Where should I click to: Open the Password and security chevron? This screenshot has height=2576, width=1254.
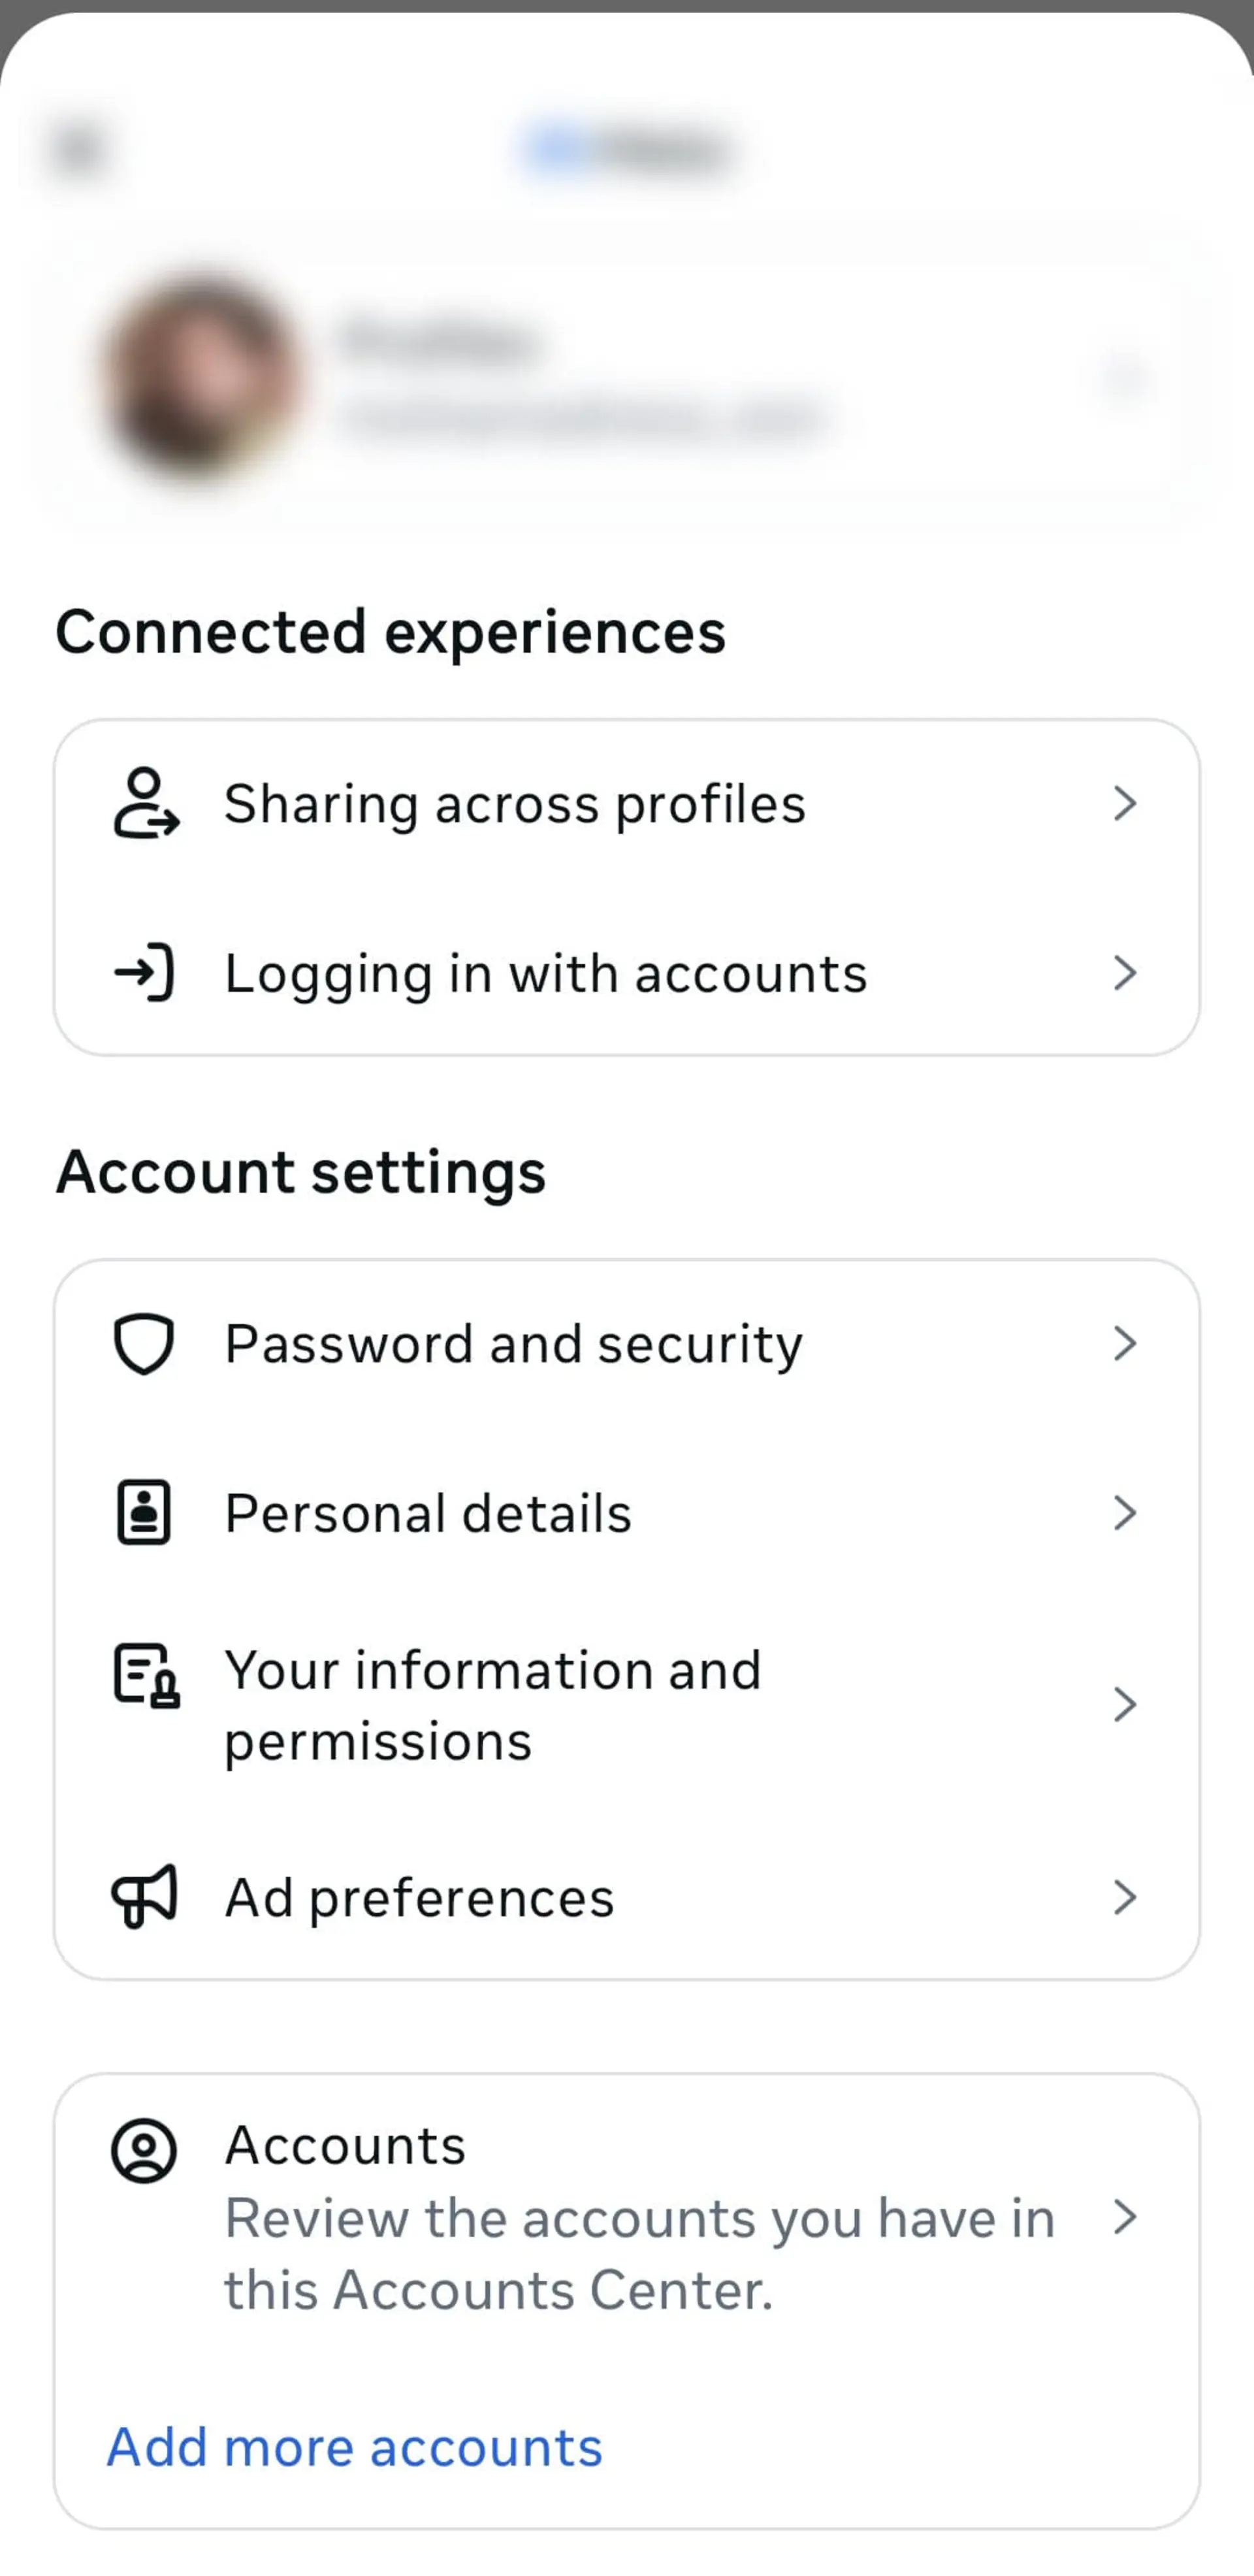coord(1125,1344)
